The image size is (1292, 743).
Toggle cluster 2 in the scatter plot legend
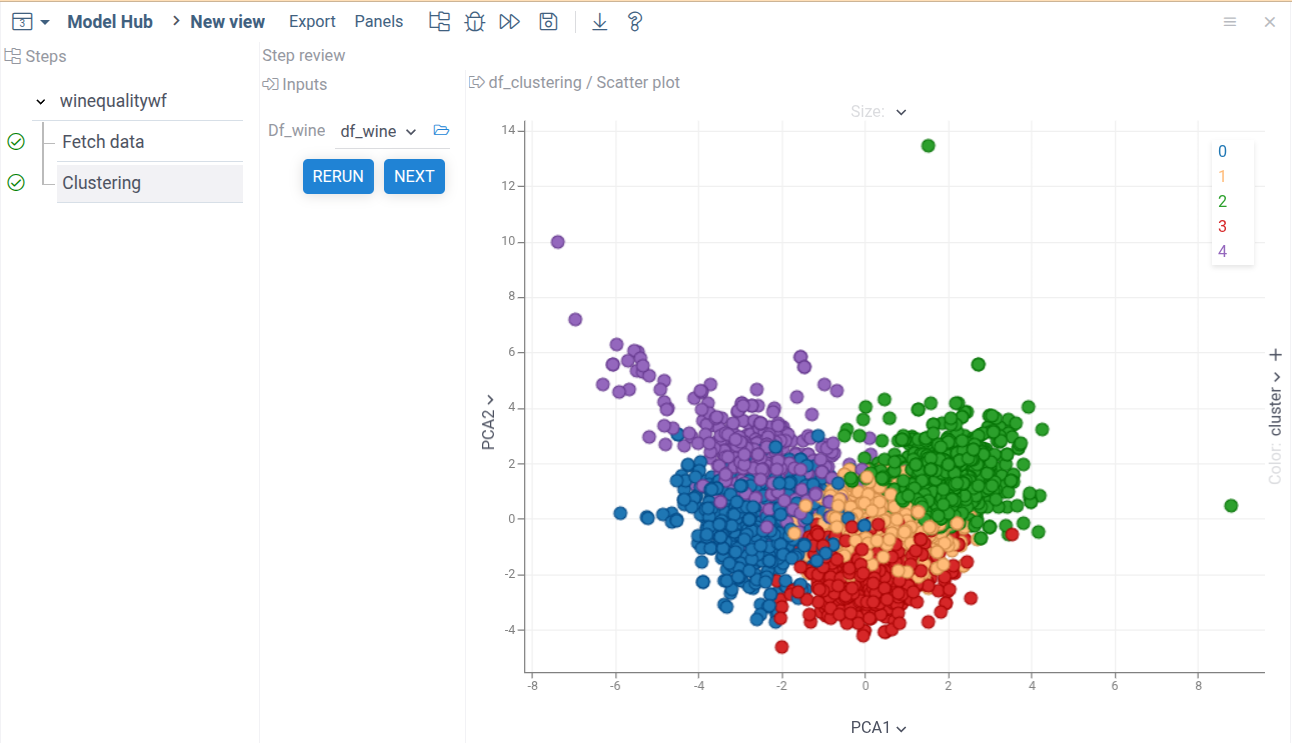coord(1222,201)
